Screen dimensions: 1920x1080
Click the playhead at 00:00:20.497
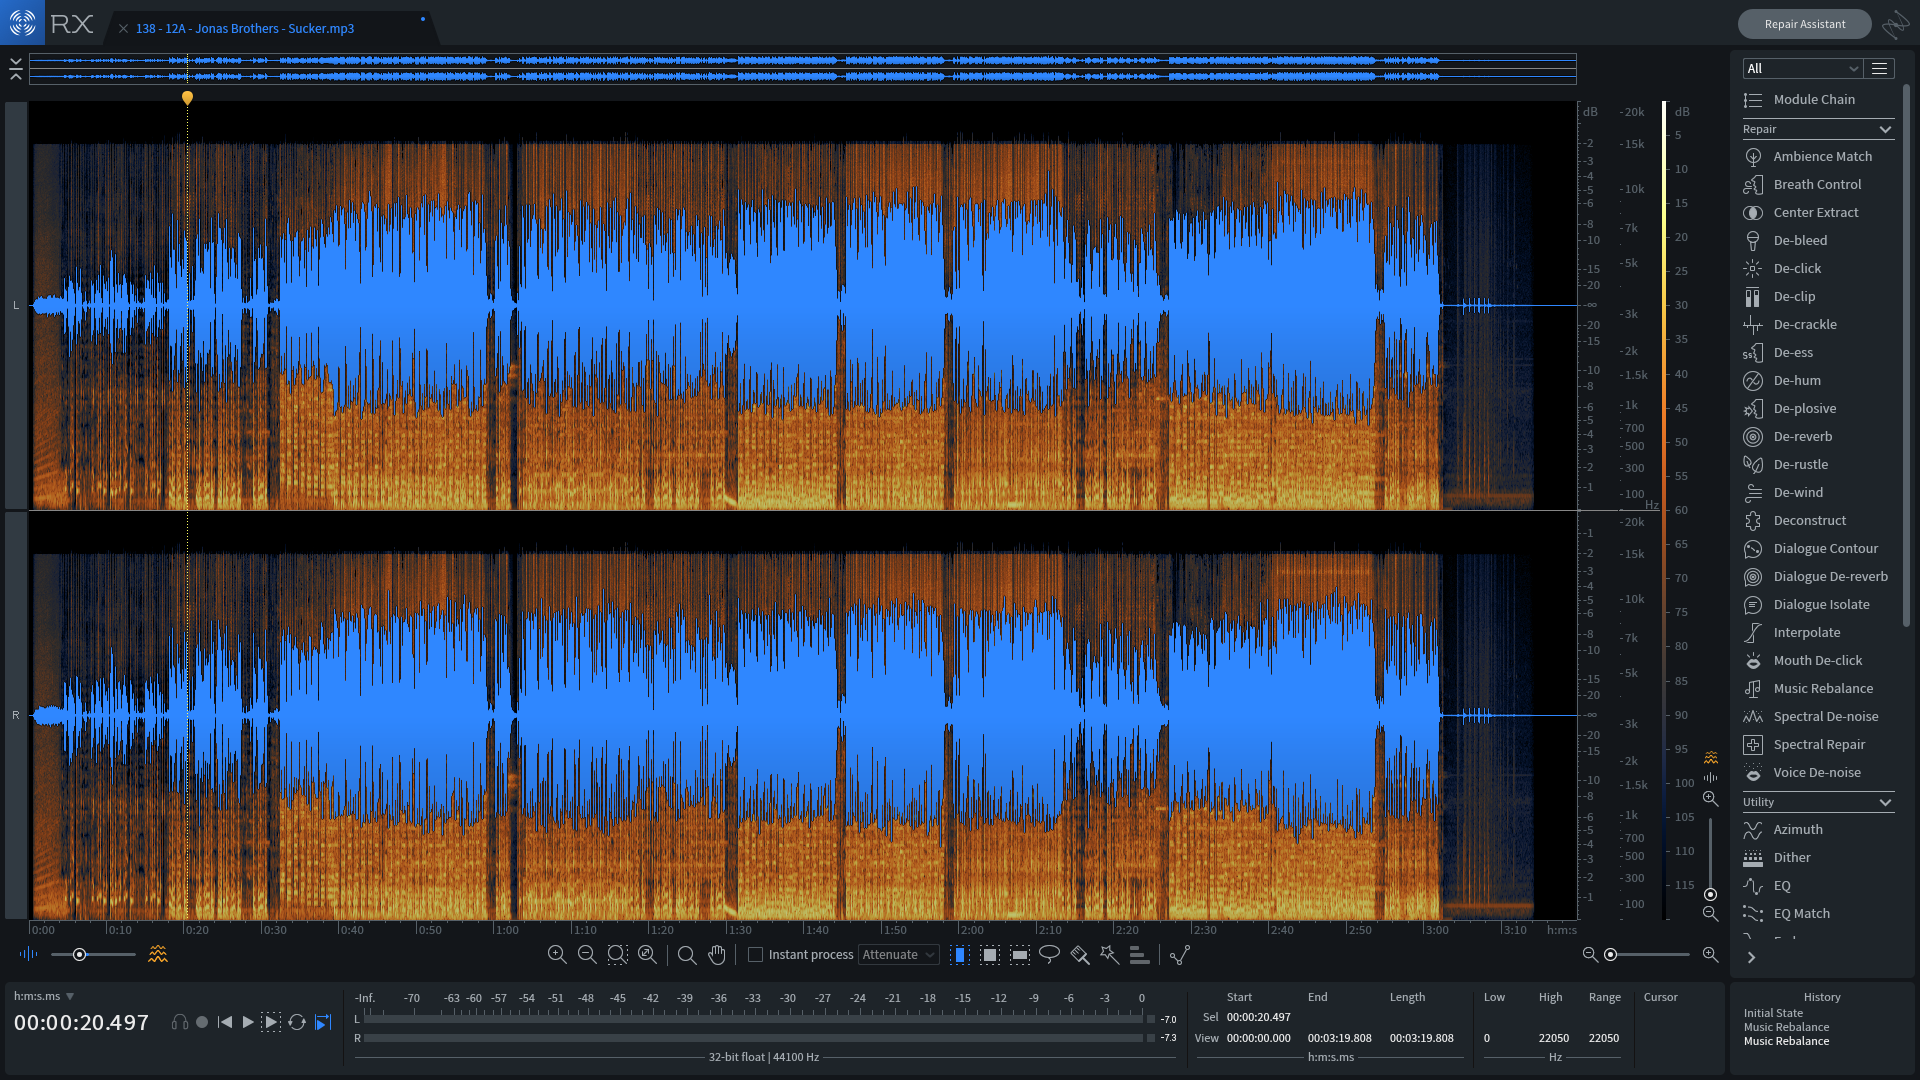(x=187, y=95)
